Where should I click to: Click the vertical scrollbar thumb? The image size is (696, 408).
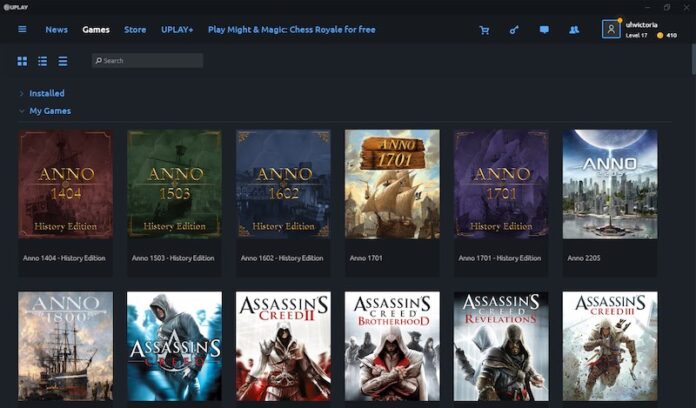pos(693,59)
